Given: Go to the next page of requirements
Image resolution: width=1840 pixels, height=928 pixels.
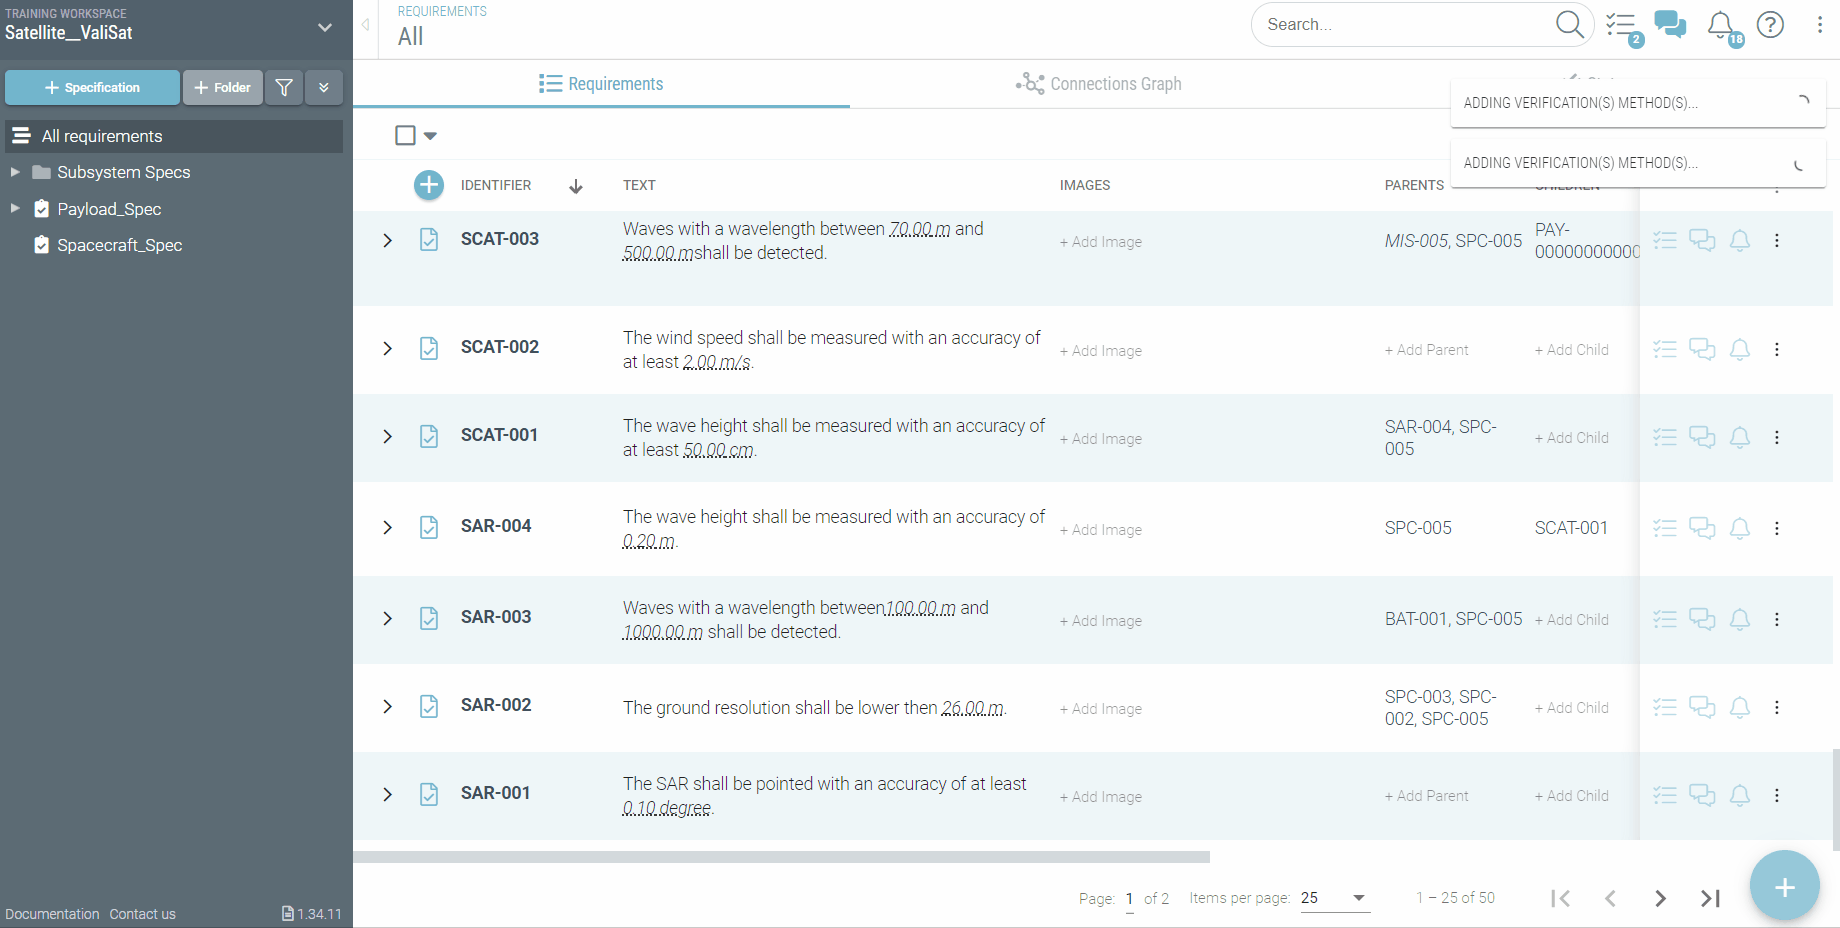Looking at the screenshot, I should coord(1660,898).
